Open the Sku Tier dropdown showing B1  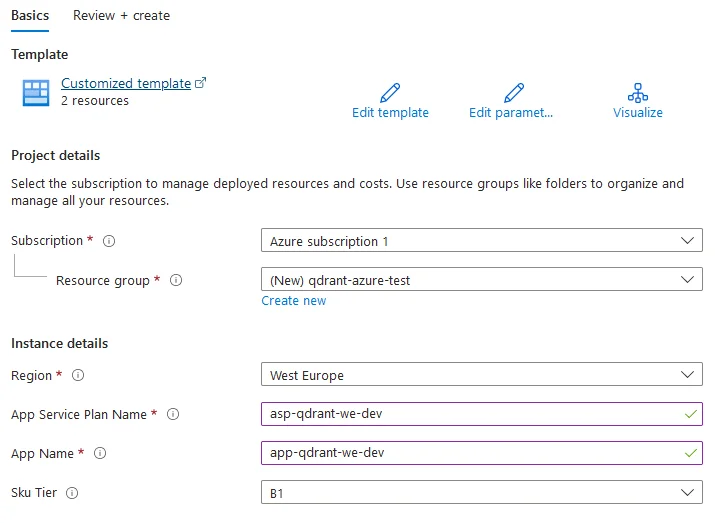[482, 492]
